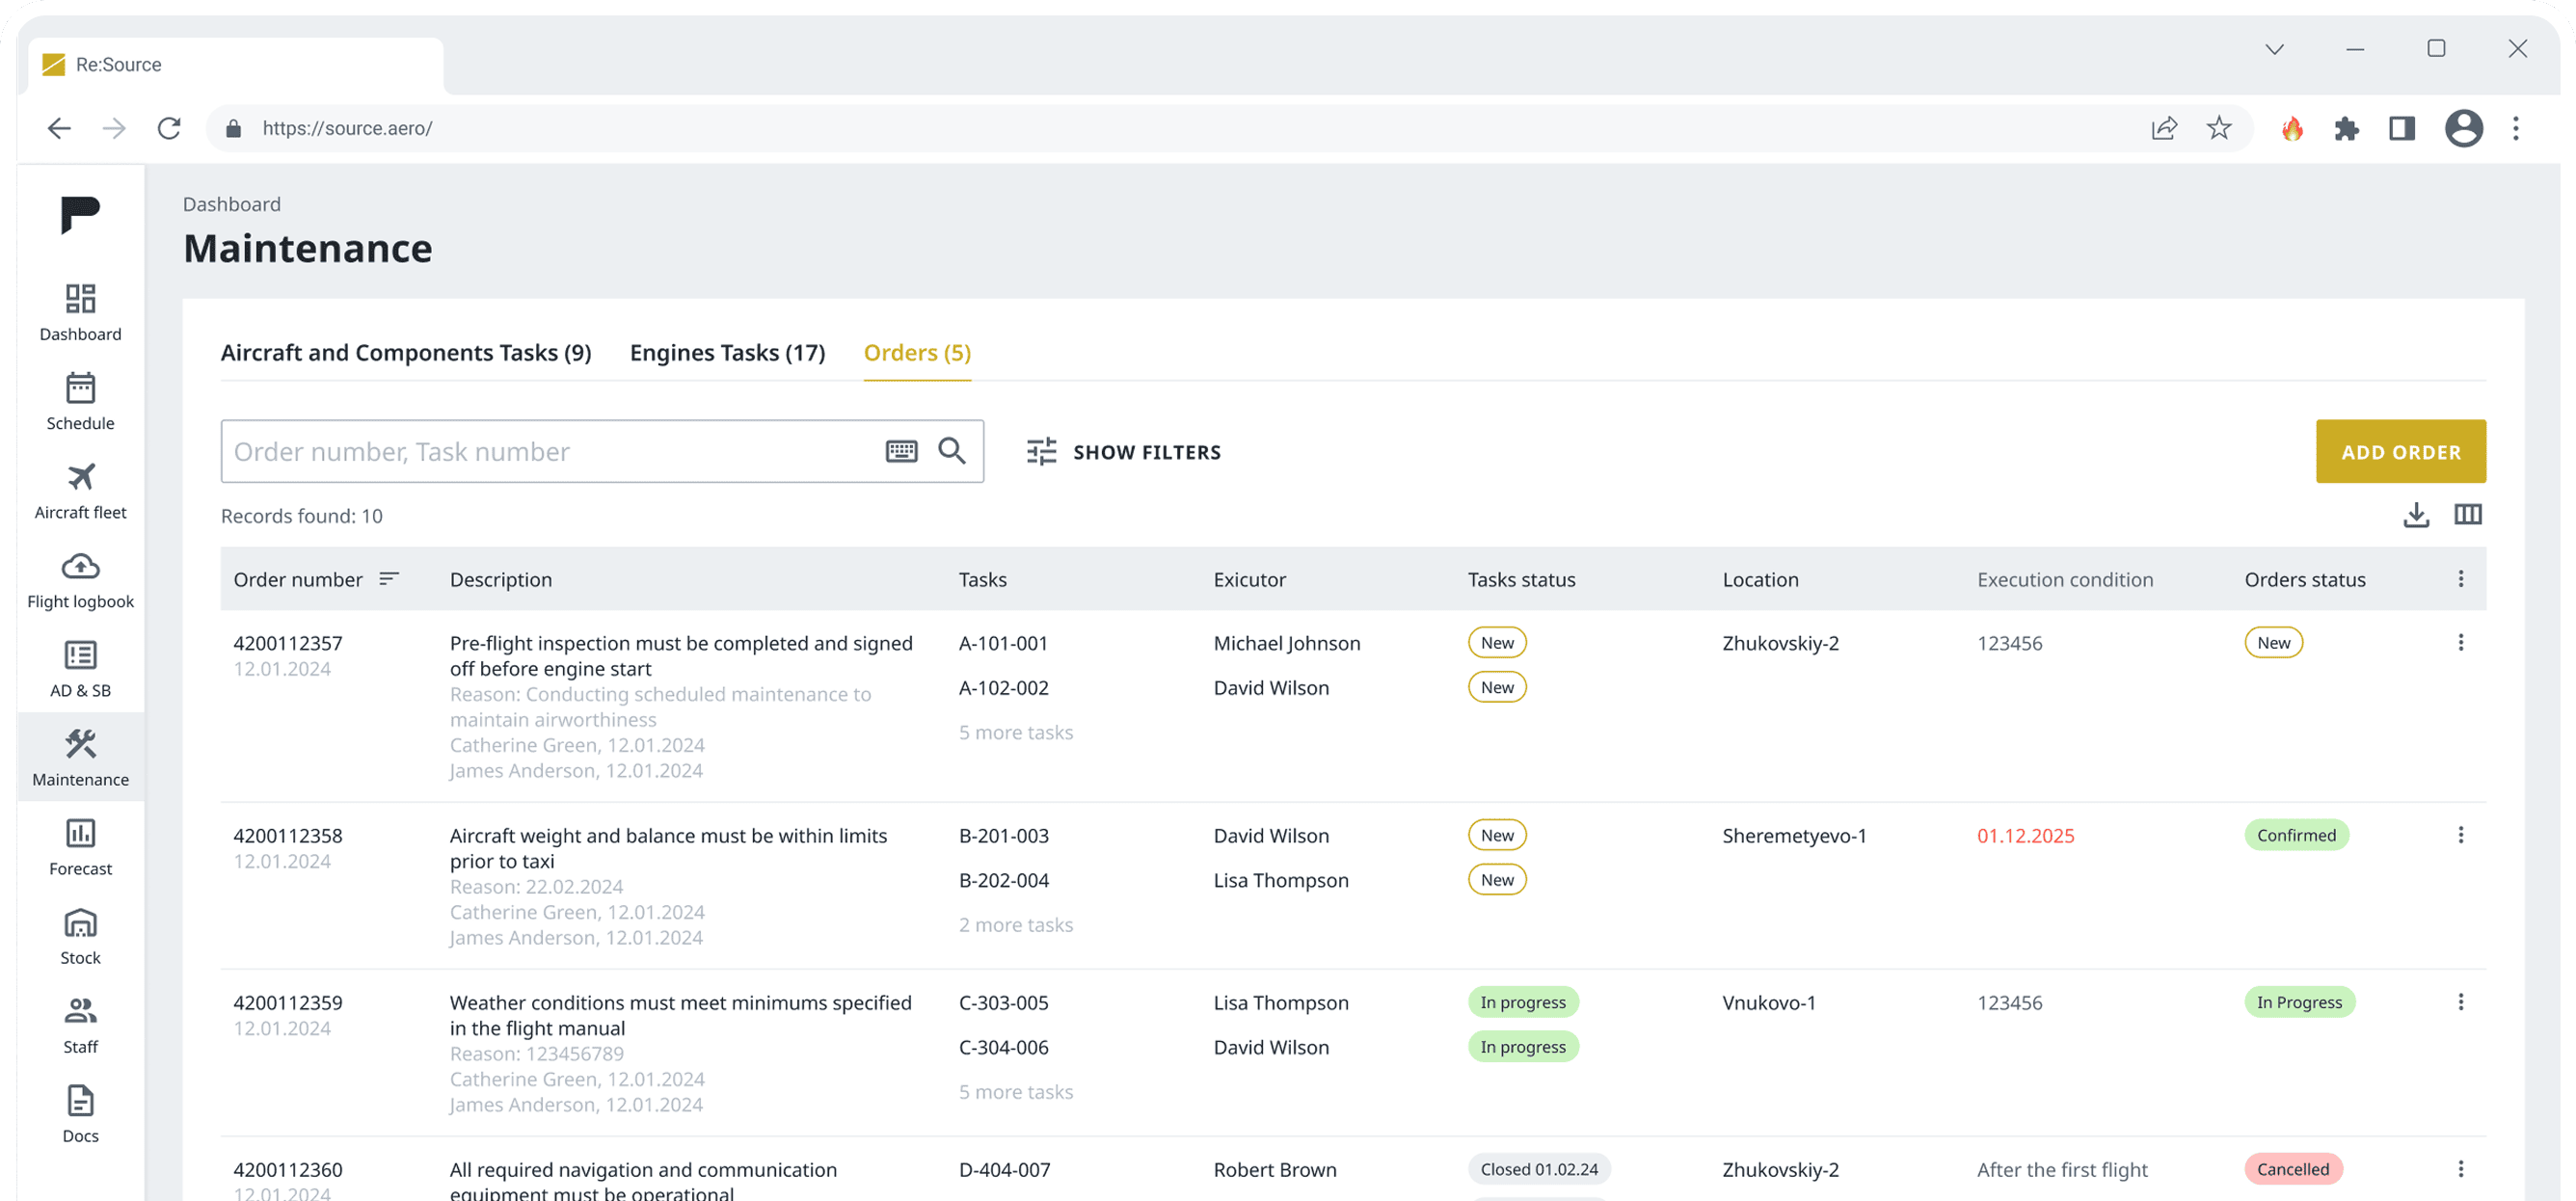The image size is (2576, 1201).
Task: Open the browser side panel
Action: (x=2402, y=128)
